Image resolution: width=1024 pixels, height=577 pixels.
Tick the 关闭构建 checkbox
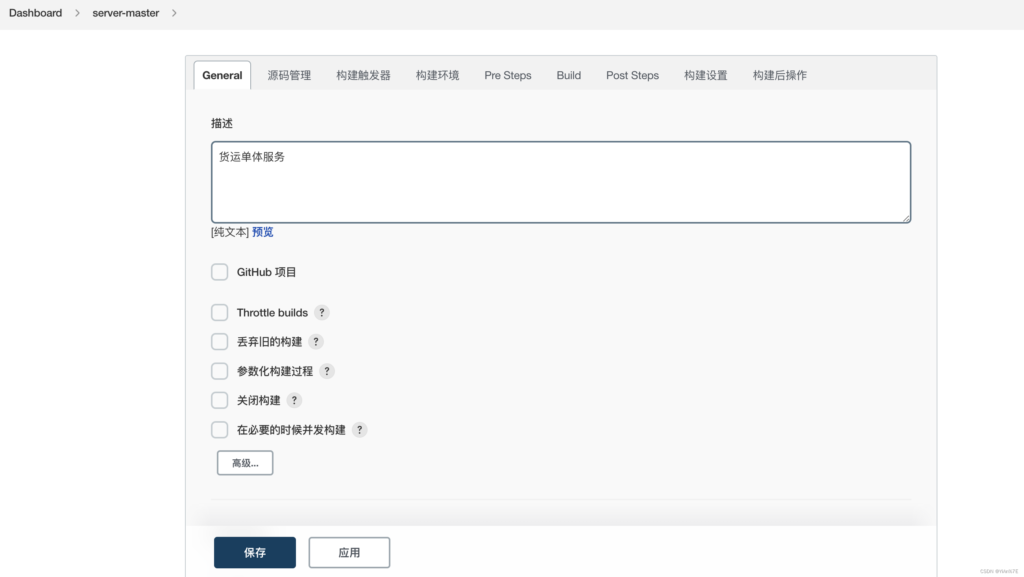coord(220,400)
